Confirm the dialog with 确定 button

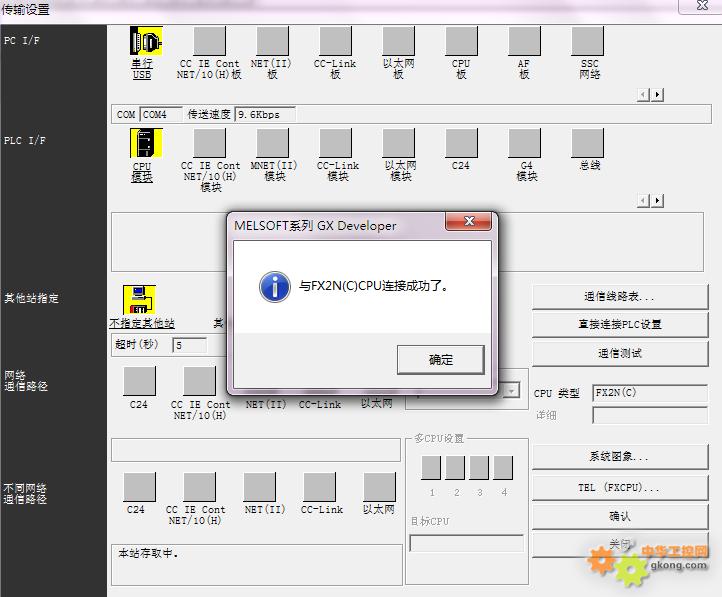tap(441, 359)
